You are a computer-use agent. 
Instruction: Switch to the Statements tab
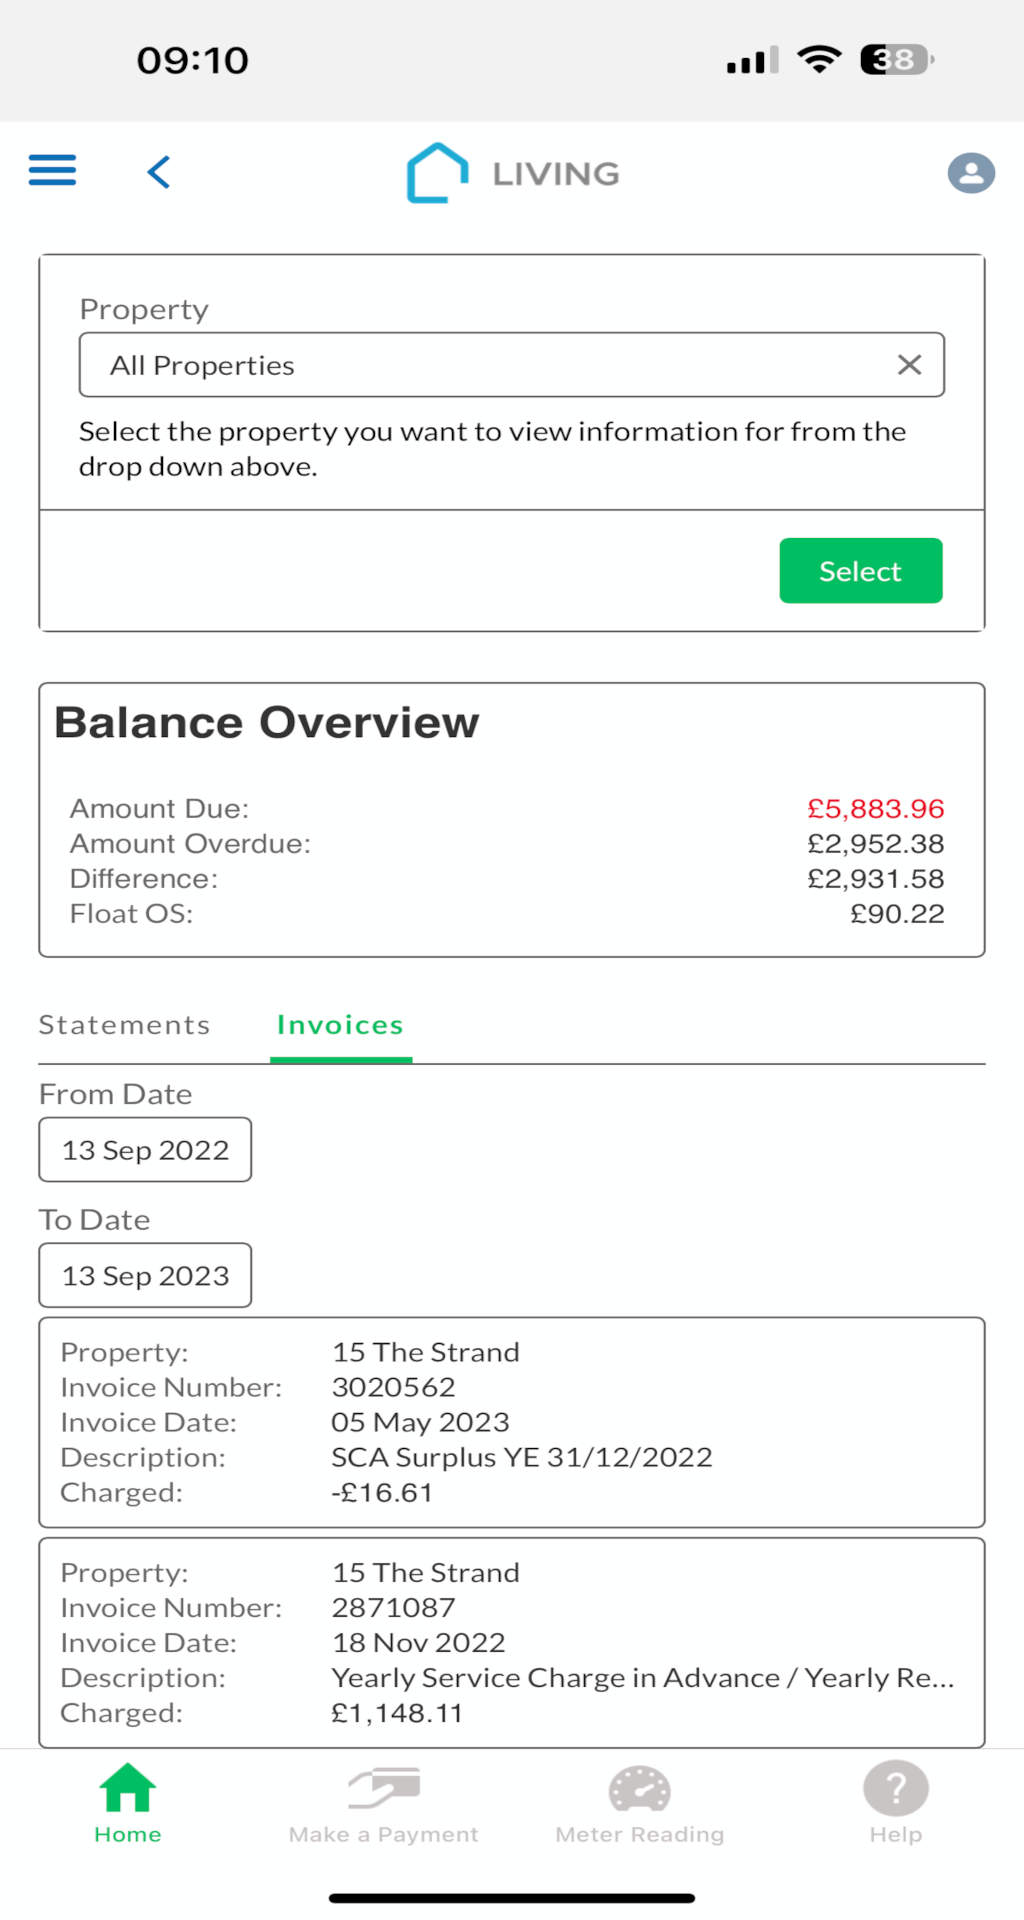124,1025
